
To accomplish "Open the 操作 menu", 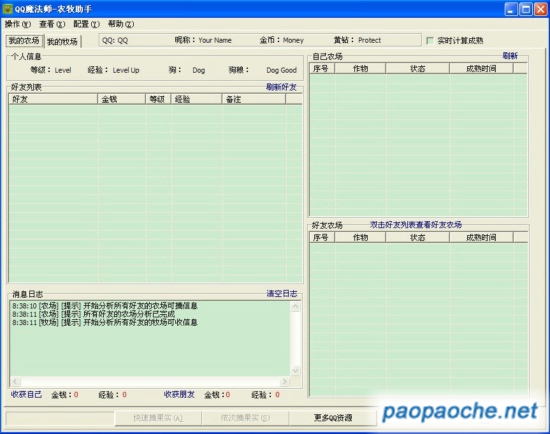I will pos(18,24).
